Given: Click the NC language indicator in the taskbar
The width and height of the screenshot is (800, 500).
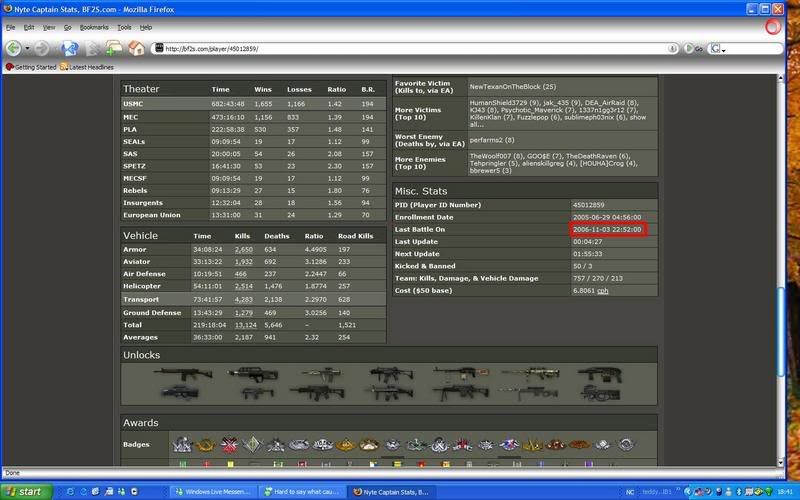Looking at the screenshot, I should (630, 492).
